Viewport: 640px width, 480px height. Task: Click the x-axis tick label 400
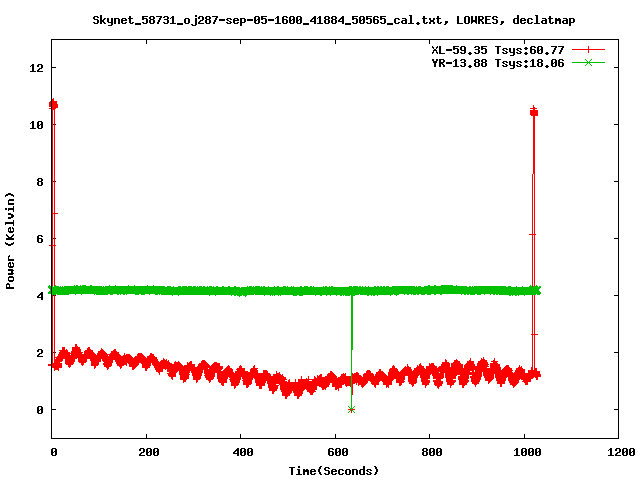click(x=243, y=452)
